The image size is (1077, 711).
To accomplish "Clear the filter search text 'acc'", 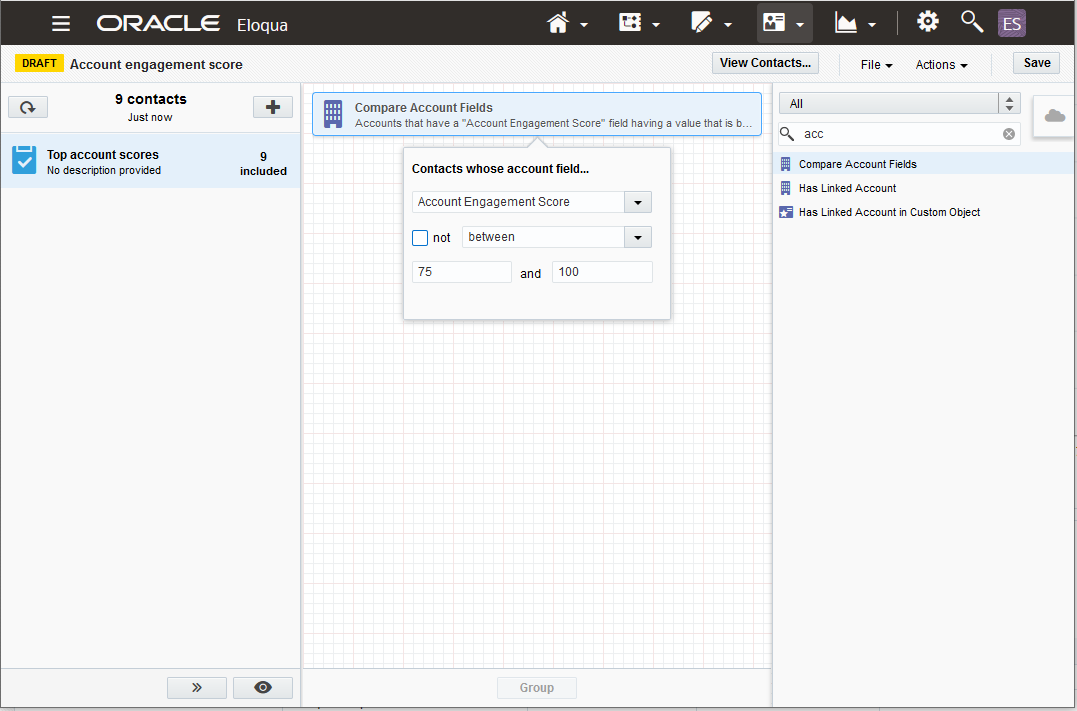I will pyautogui.click(x=1008, y=134).
